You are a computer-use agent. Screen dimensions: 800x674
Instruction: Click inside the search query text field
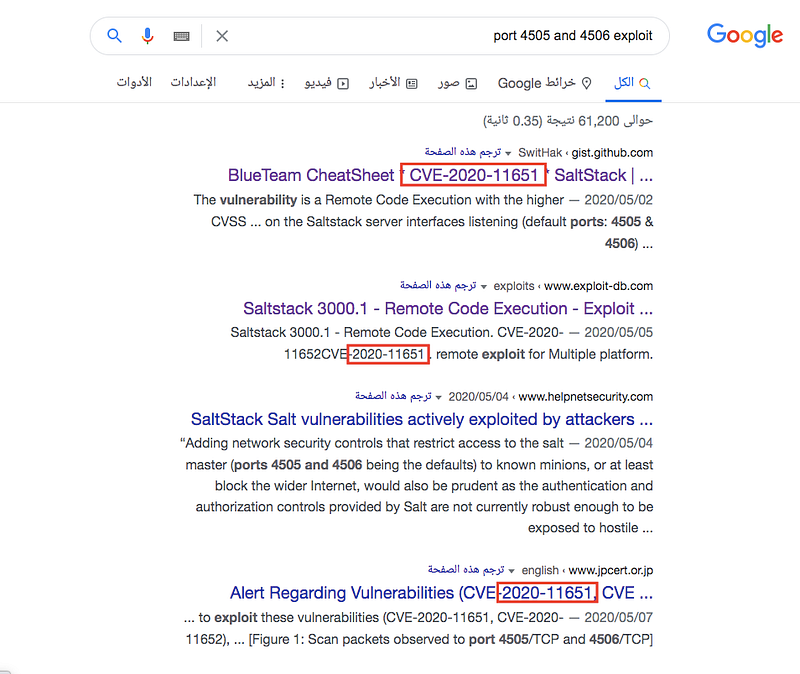tap(440, 36)
